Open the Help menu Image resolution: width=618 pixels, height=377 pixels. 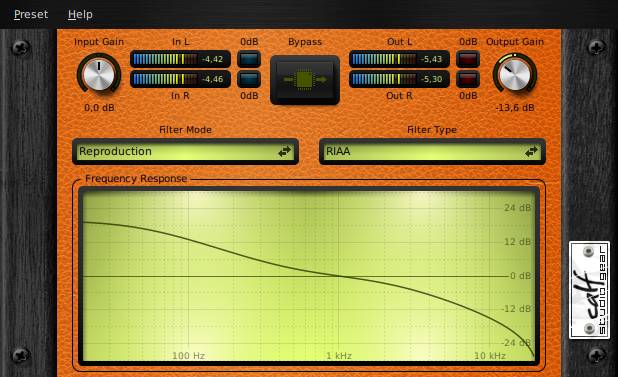(80, 15)
